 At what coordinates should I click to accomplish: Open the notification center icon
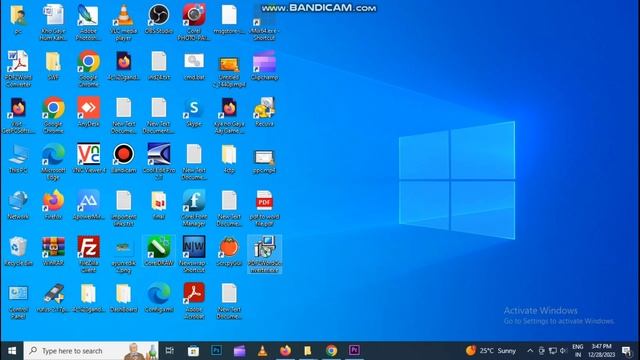coord(627,351)
